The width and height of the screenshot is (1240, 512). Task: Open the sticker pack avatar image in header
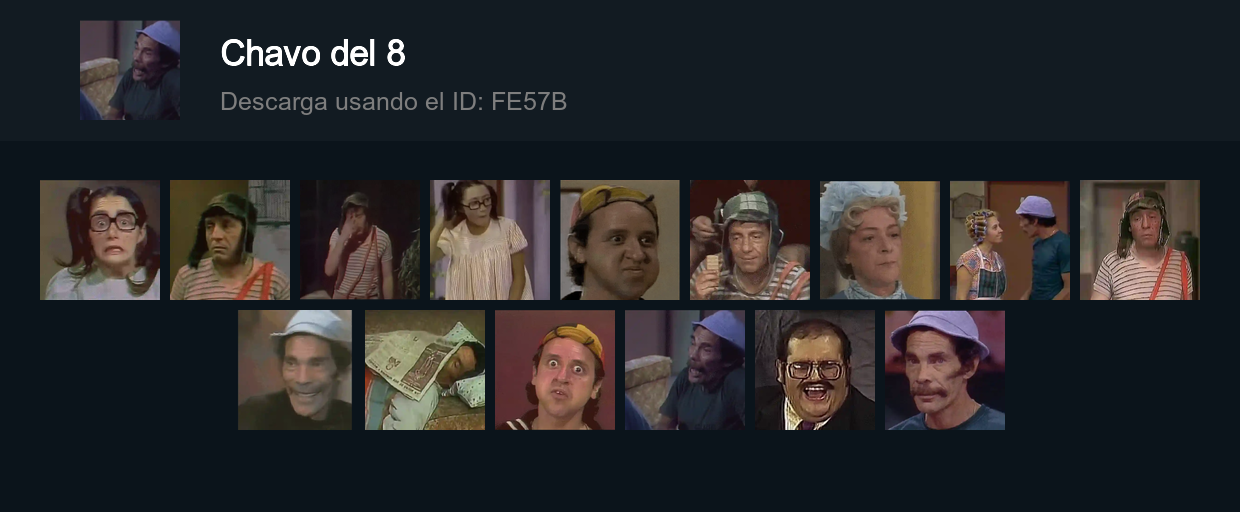click(130, 70)
